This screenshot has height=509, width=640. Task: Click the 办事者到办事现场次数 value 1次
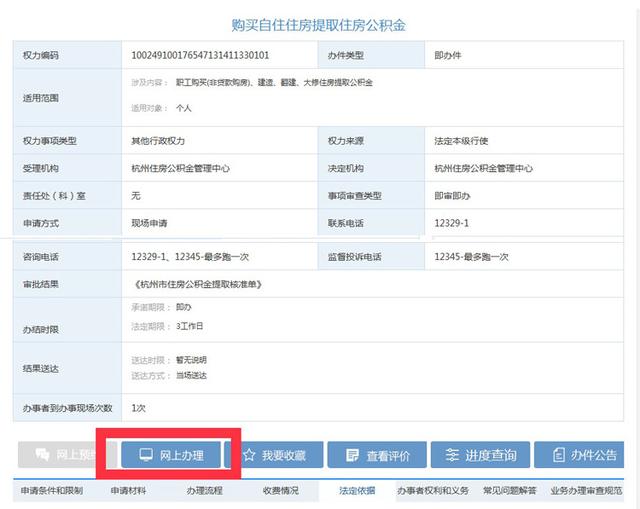point(138,408)
